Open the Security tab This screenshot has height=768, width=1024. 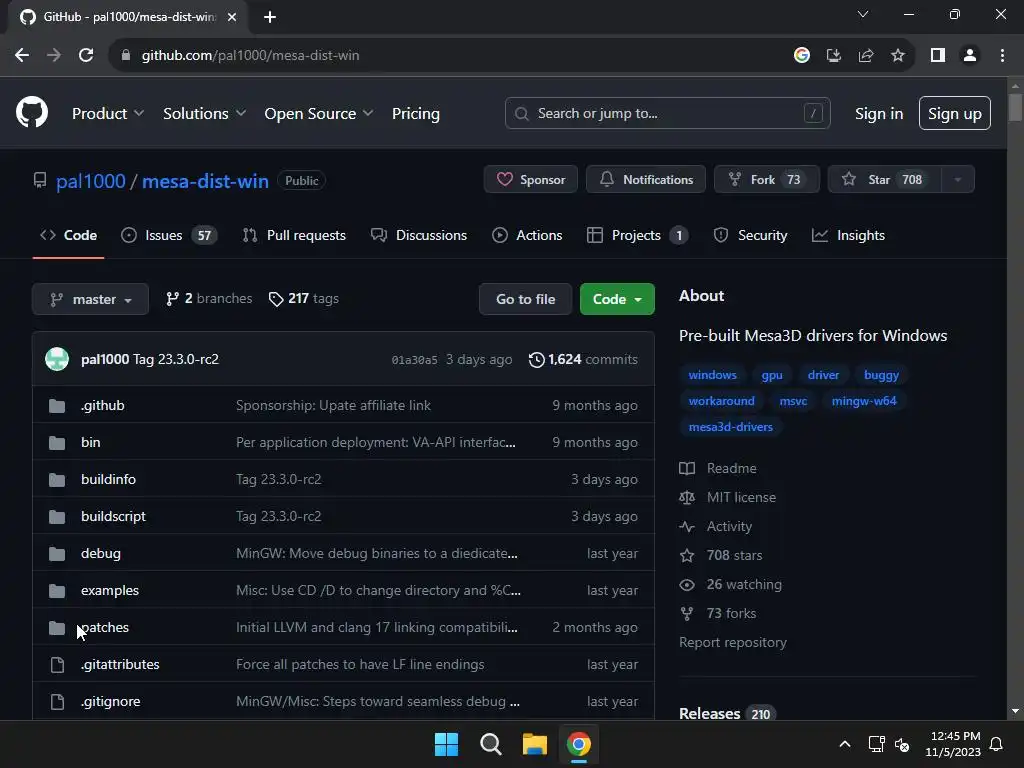pyautogui.click(x=750, y=235)
